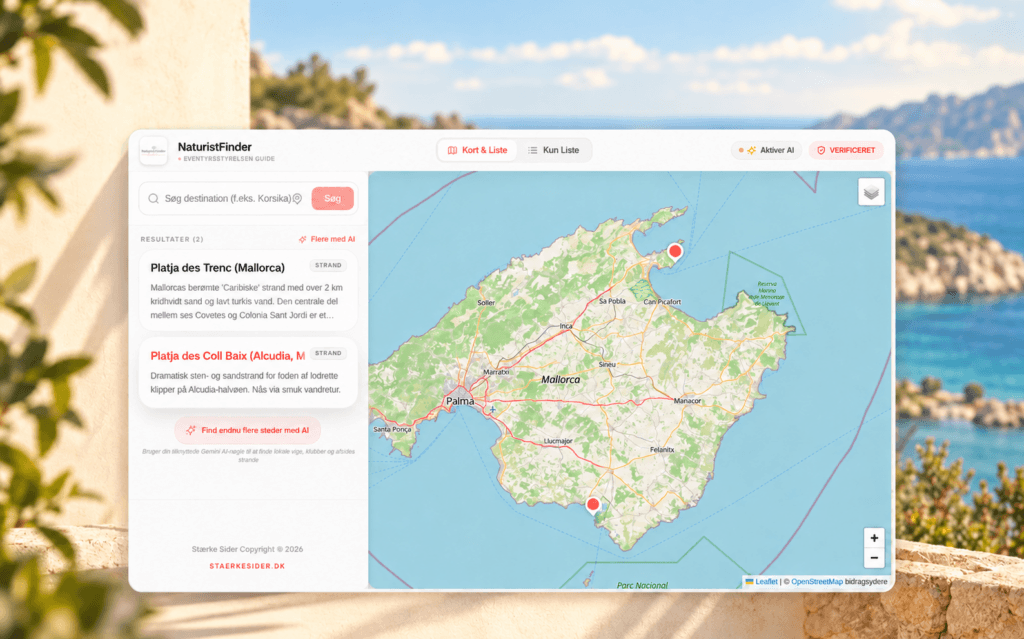Open the Platja des Trenc (Mallorca) card
This screenshot has width=1024, height=639.
[248, 290]
